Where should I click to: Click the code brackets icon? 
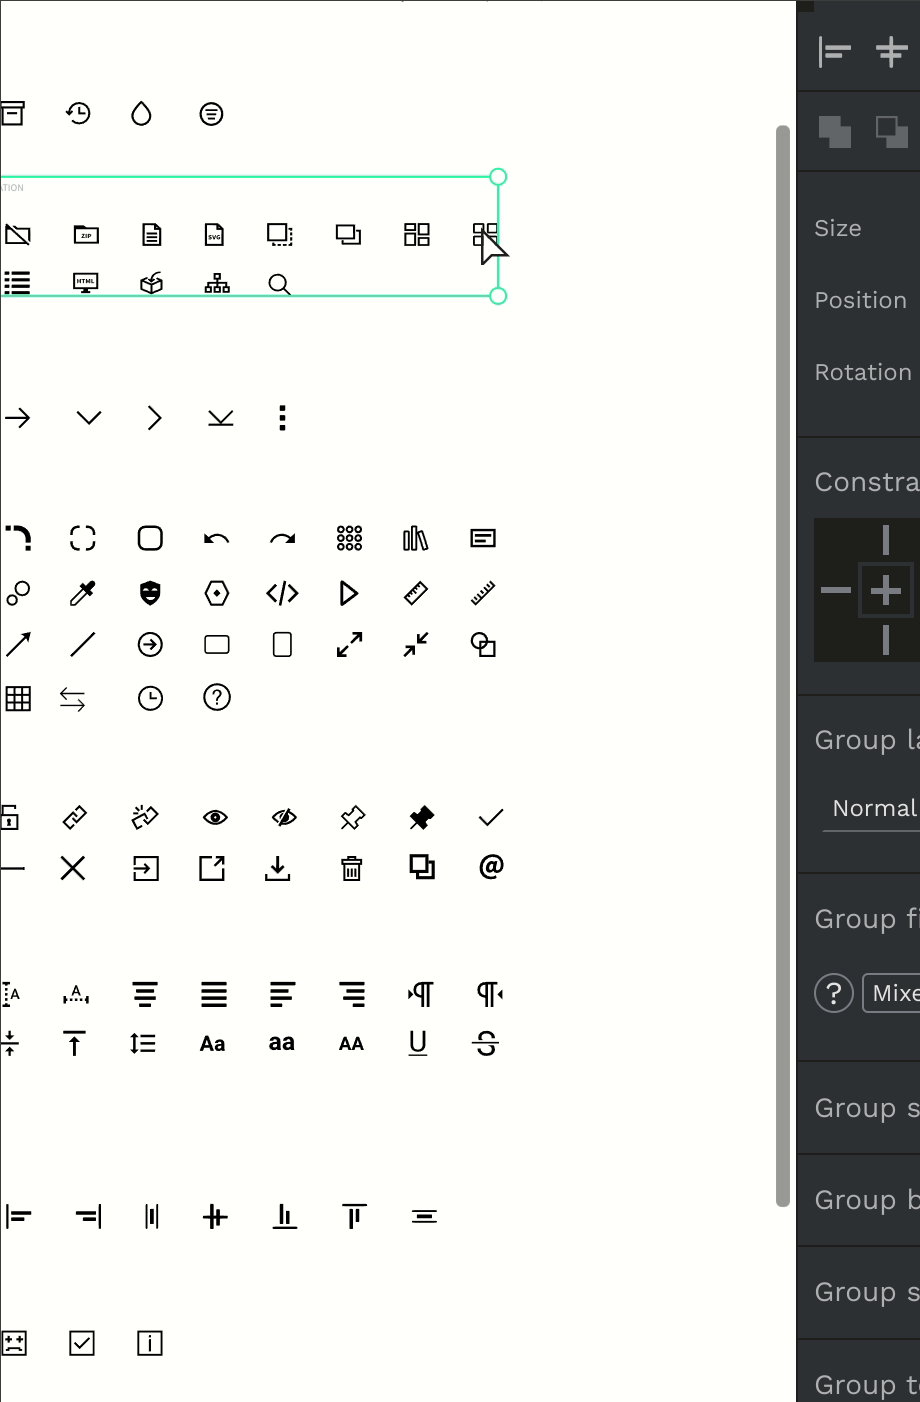coord(282,593)
